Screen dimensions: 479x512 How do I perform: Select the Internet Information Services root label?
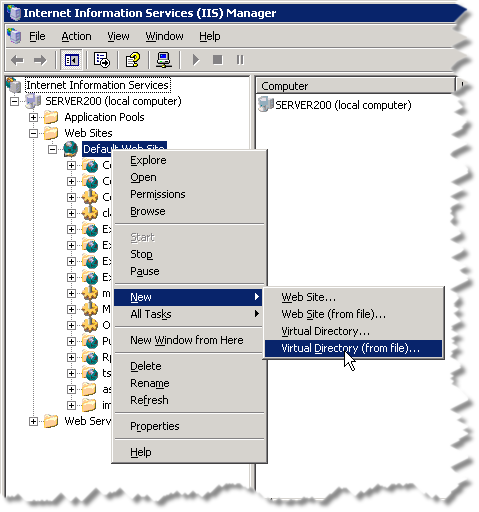pos(98,85)
